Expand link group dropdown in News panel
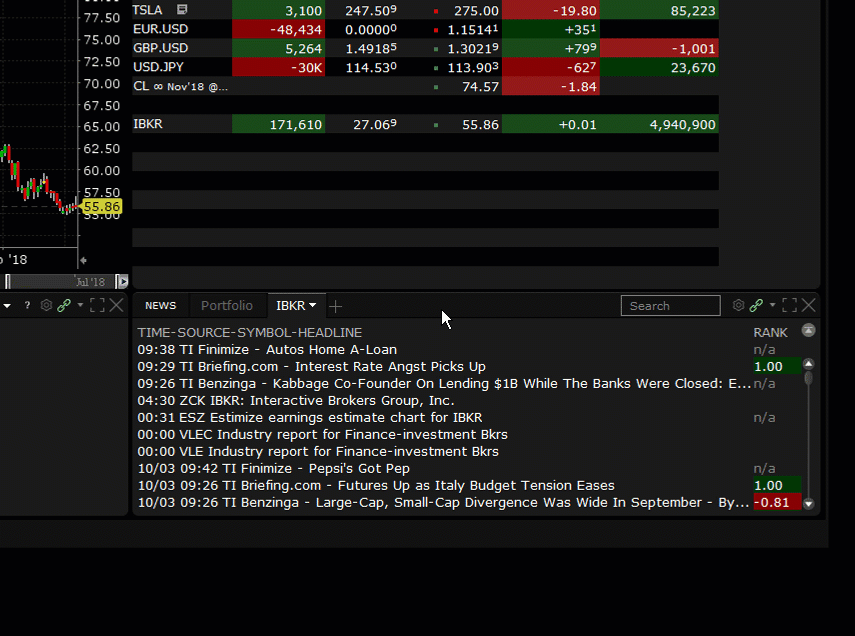Image resolution: width=855 pixels, height=636 pixels. (772, 305)
